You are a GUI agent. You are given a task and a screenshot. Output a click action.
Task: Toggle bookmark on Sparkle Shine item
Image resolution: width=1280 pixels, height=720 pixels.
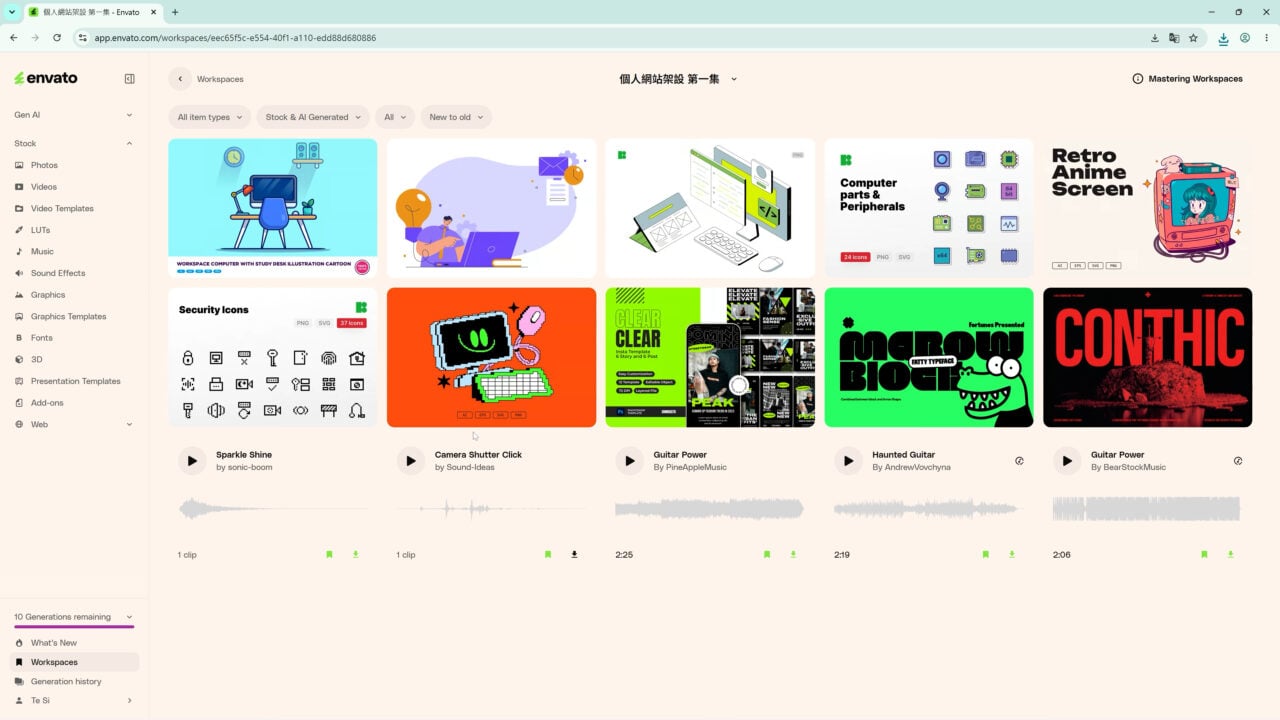[329, 554]
